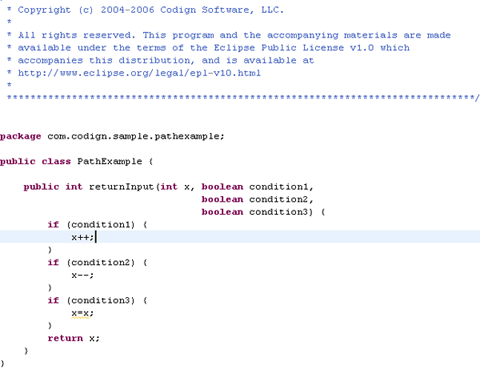Screen dimensions: 480x370
Task: Click the x--; statement
Action: pyautogui.click(x=82, y=275)
